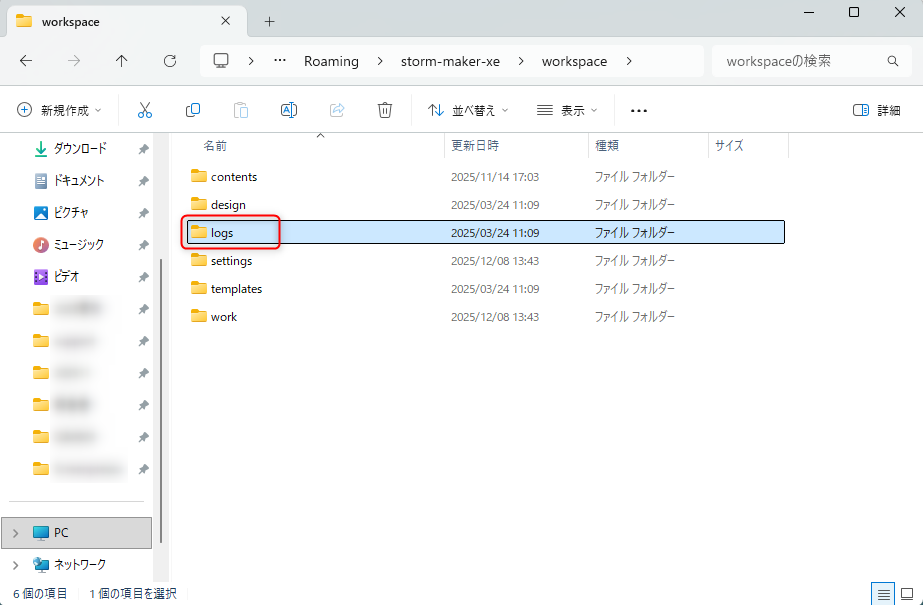The height and width of the screenshot is (605, 923).
Task: Click the workspace search field
Action: pyautogui.click(x=800, y=61)
